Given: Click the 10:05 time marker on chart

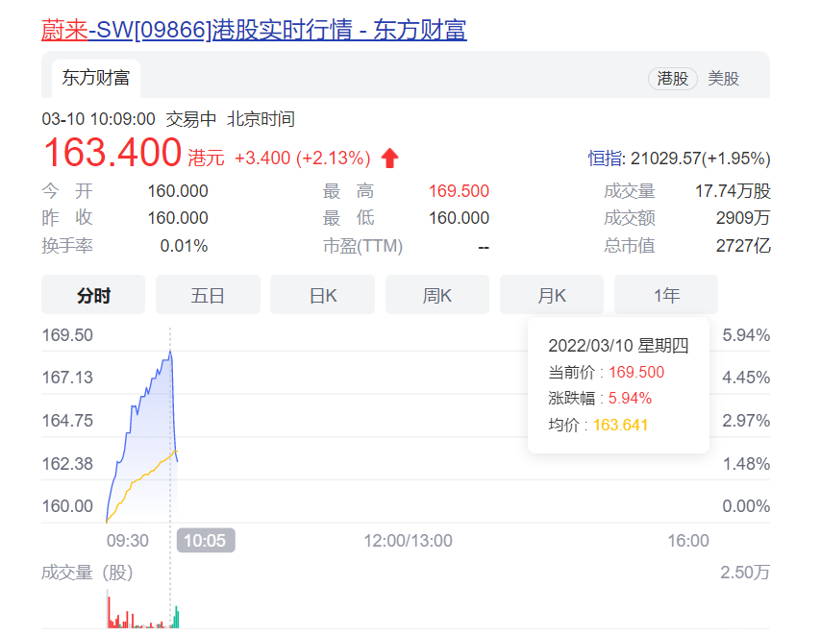Looking at the screenshot, I should 206,540.
